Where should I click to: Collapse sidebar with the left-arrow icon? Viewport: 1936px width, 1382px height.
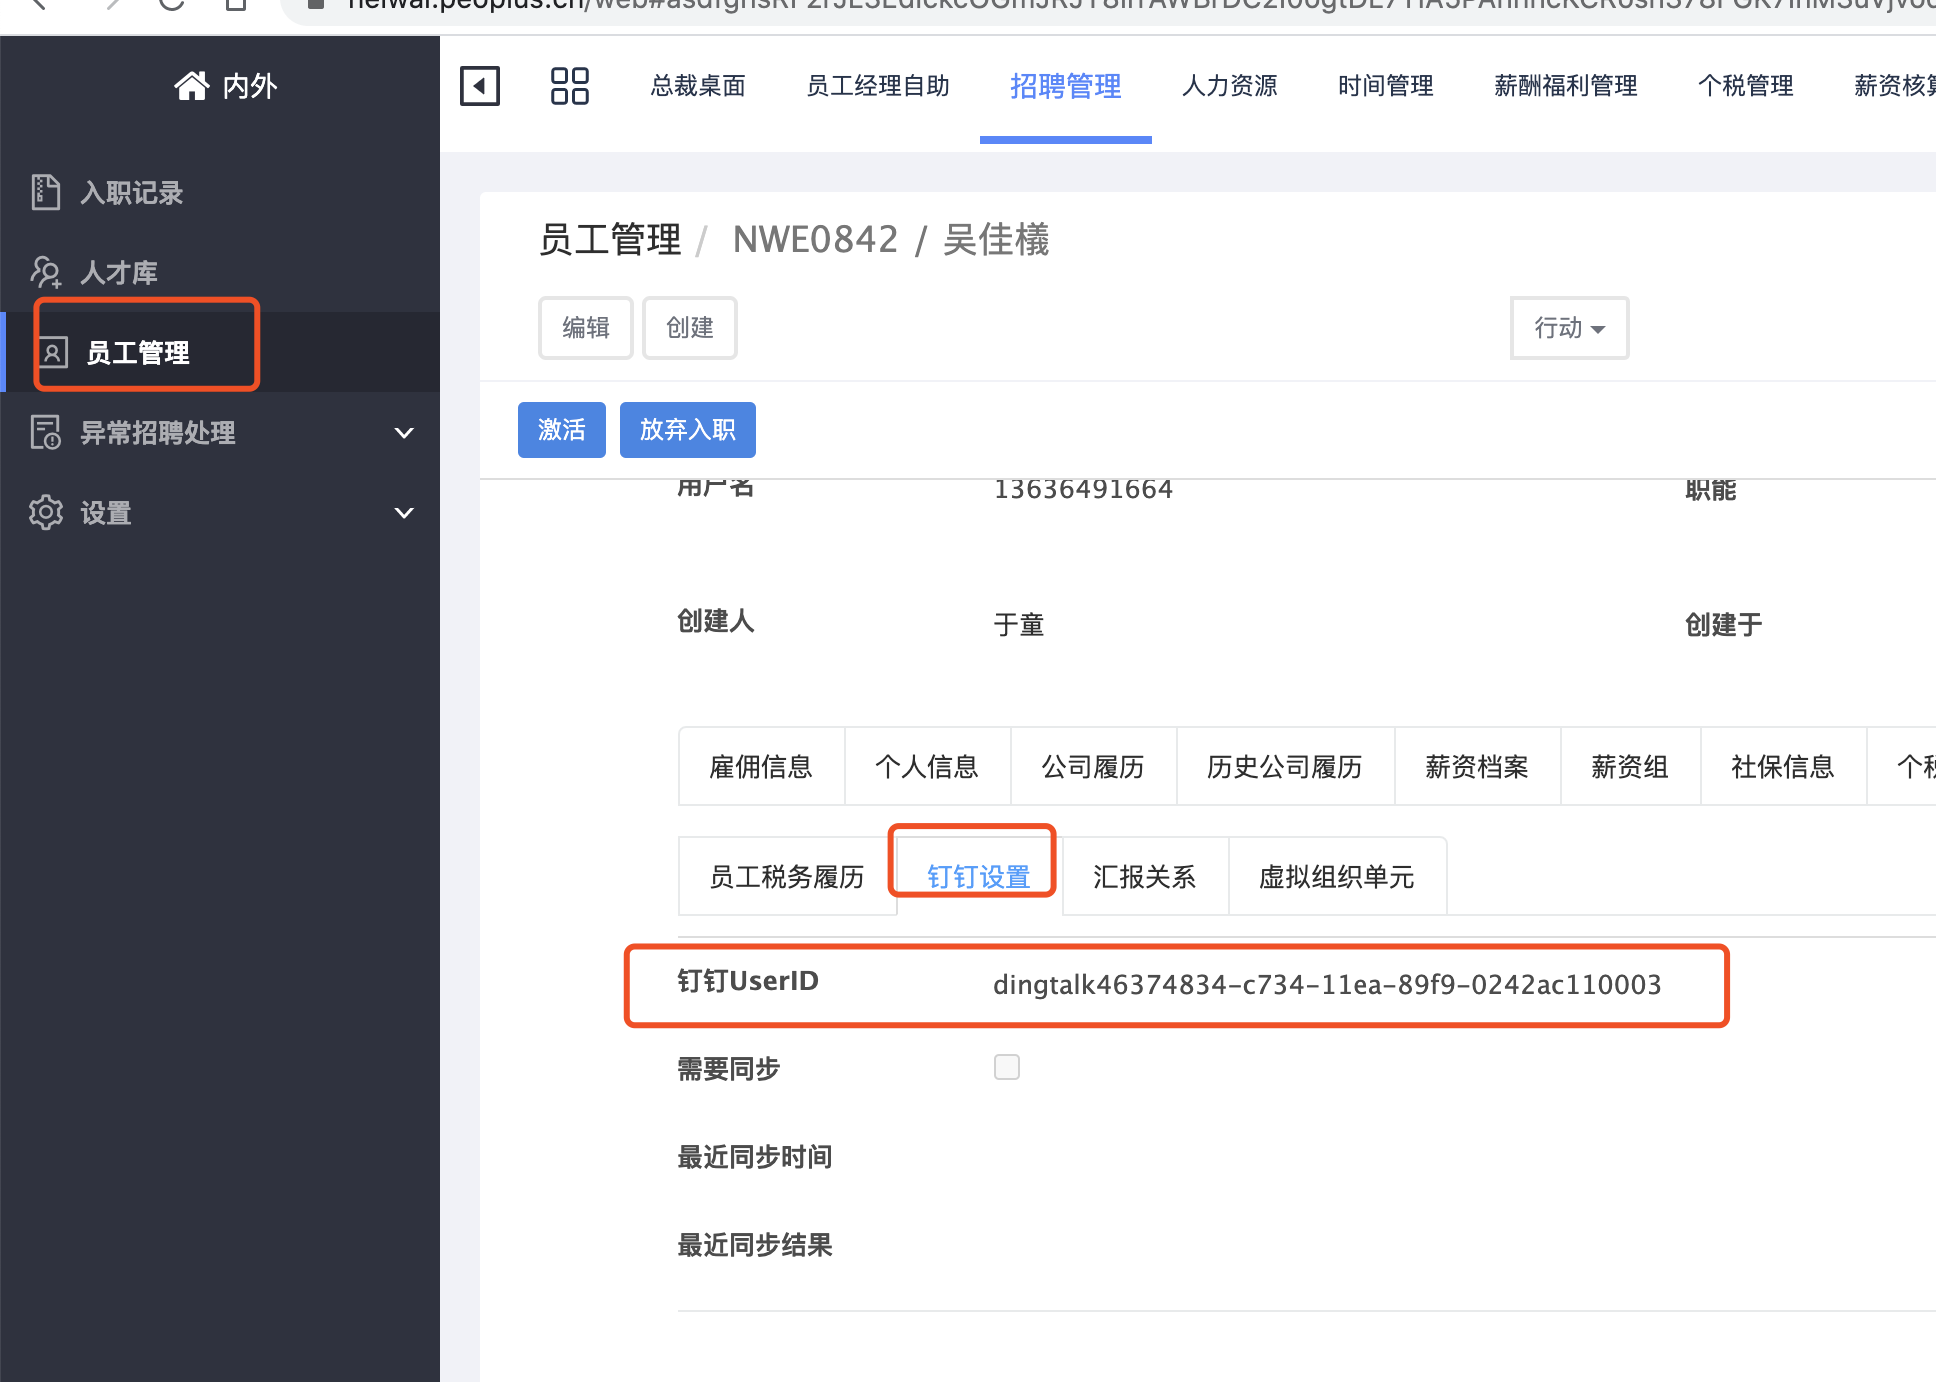(x=480, y=86)
